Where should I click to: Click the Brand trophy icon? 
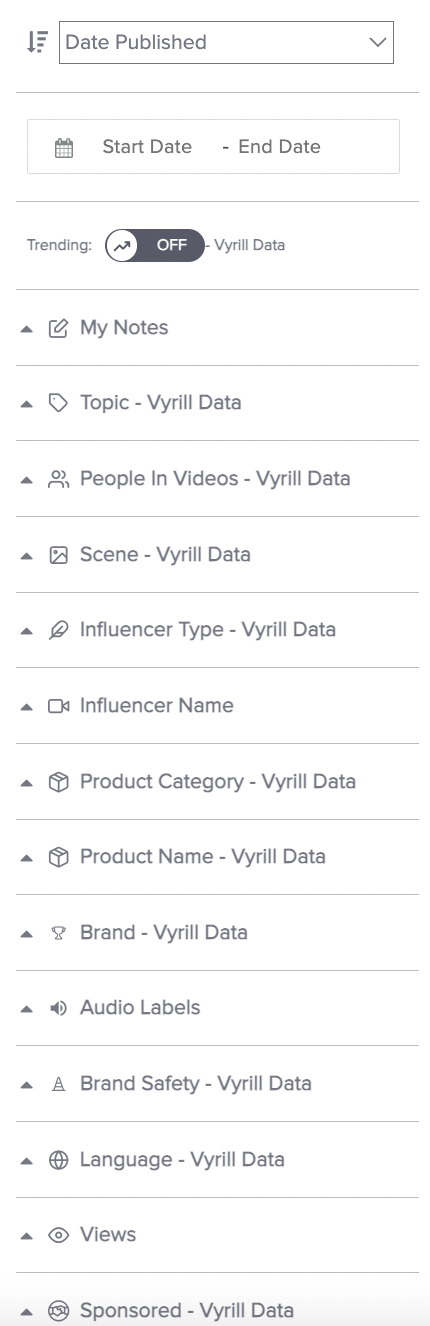pos(58,933)
